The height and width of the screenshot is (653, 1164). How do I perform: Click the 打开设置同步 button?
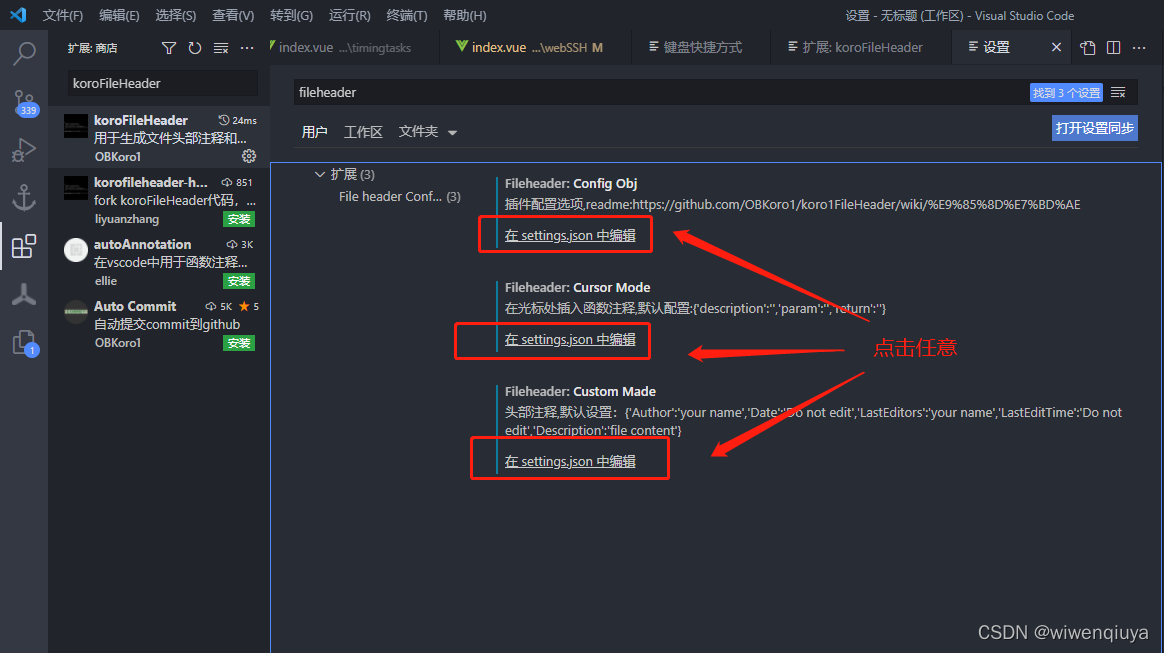(x=1094, y=128)
